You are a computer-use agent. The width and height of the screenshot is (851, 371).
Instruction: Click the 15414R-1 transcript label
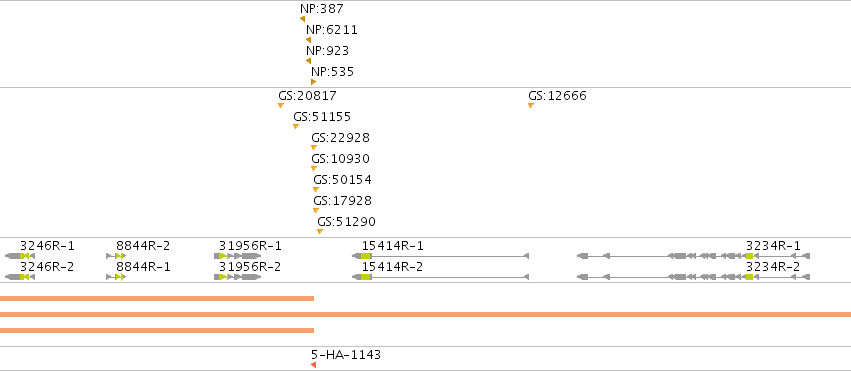tap(393, 246)
